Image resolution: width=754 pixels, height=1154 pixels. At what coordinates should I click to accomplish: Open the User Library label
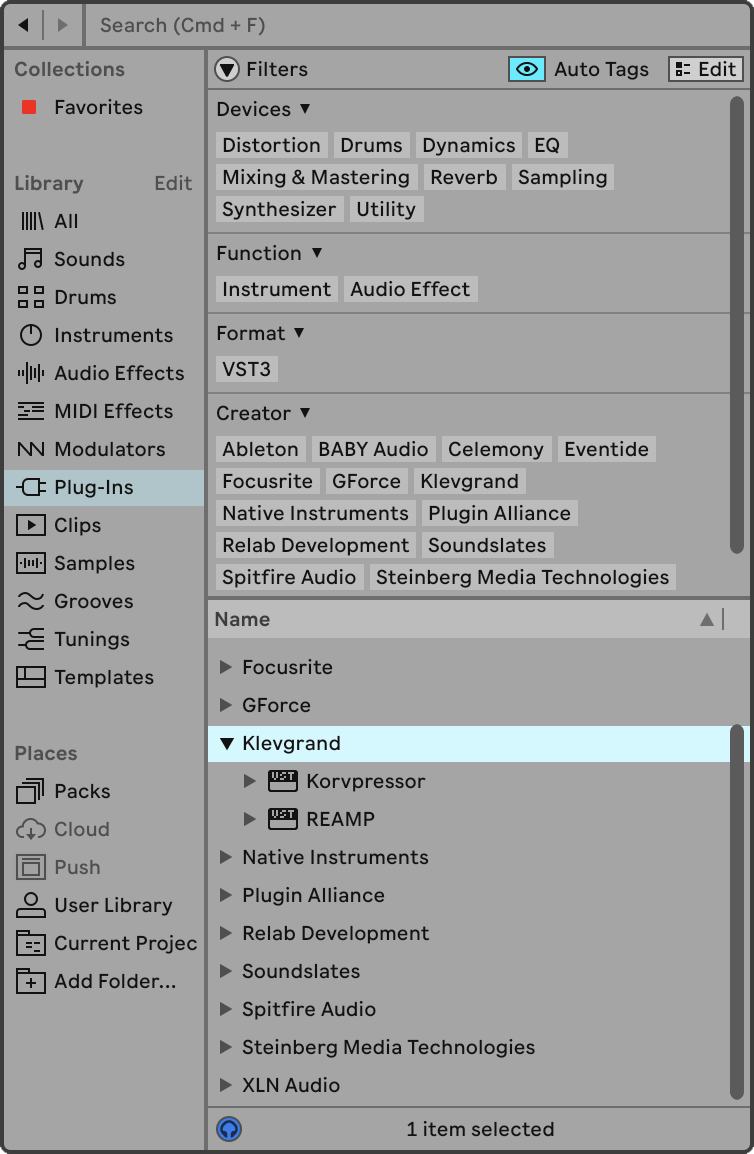(113, 906)
